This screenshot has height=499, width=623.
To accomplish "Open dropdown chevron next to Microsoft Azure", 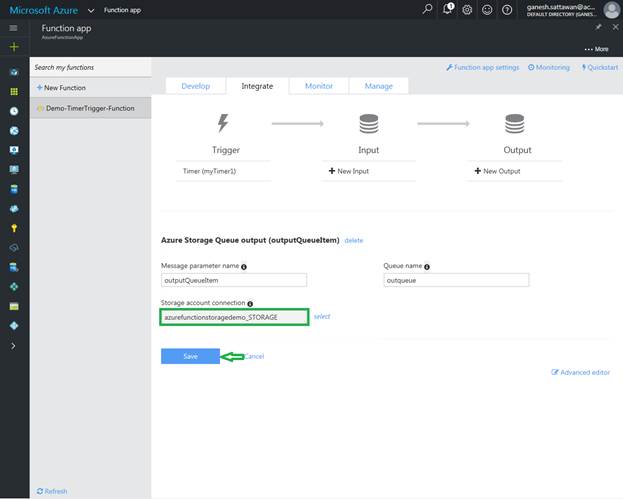I will 90,9.
